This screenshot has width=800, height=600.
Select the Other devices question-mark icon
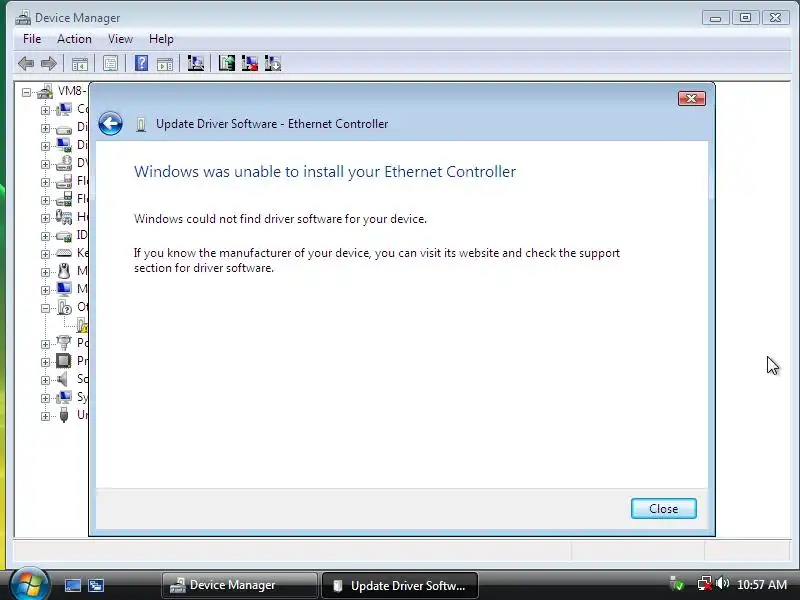coord(64,307)
